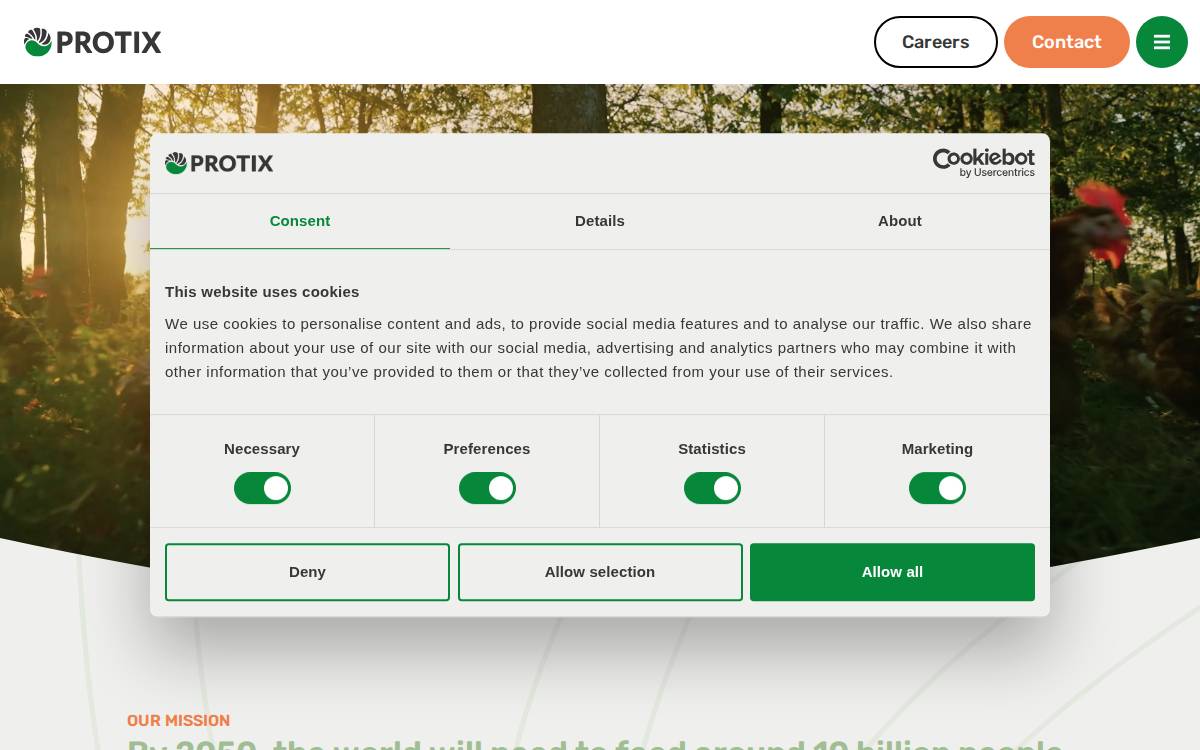Click the Marketing category label
Viewport: 1200px width, 750px height.
(937, 449)
